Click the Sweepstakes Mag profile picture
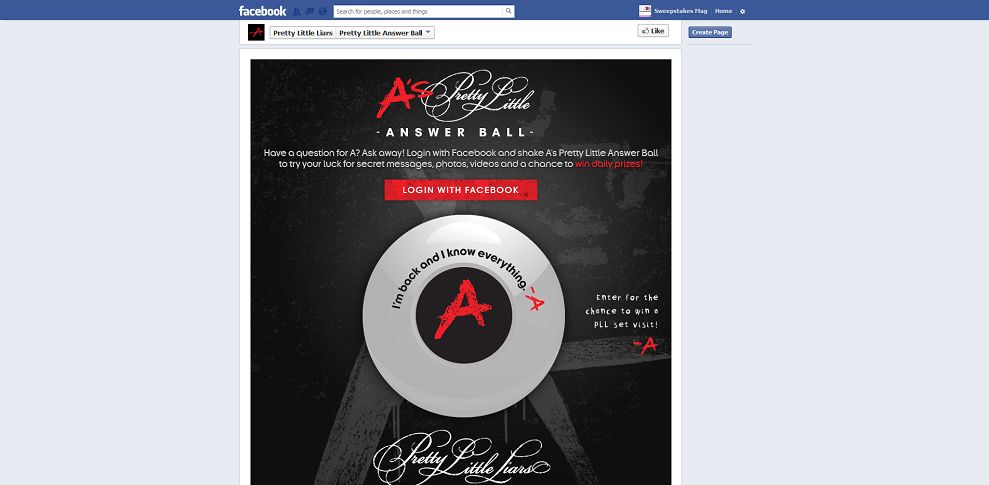 [645, 11]
